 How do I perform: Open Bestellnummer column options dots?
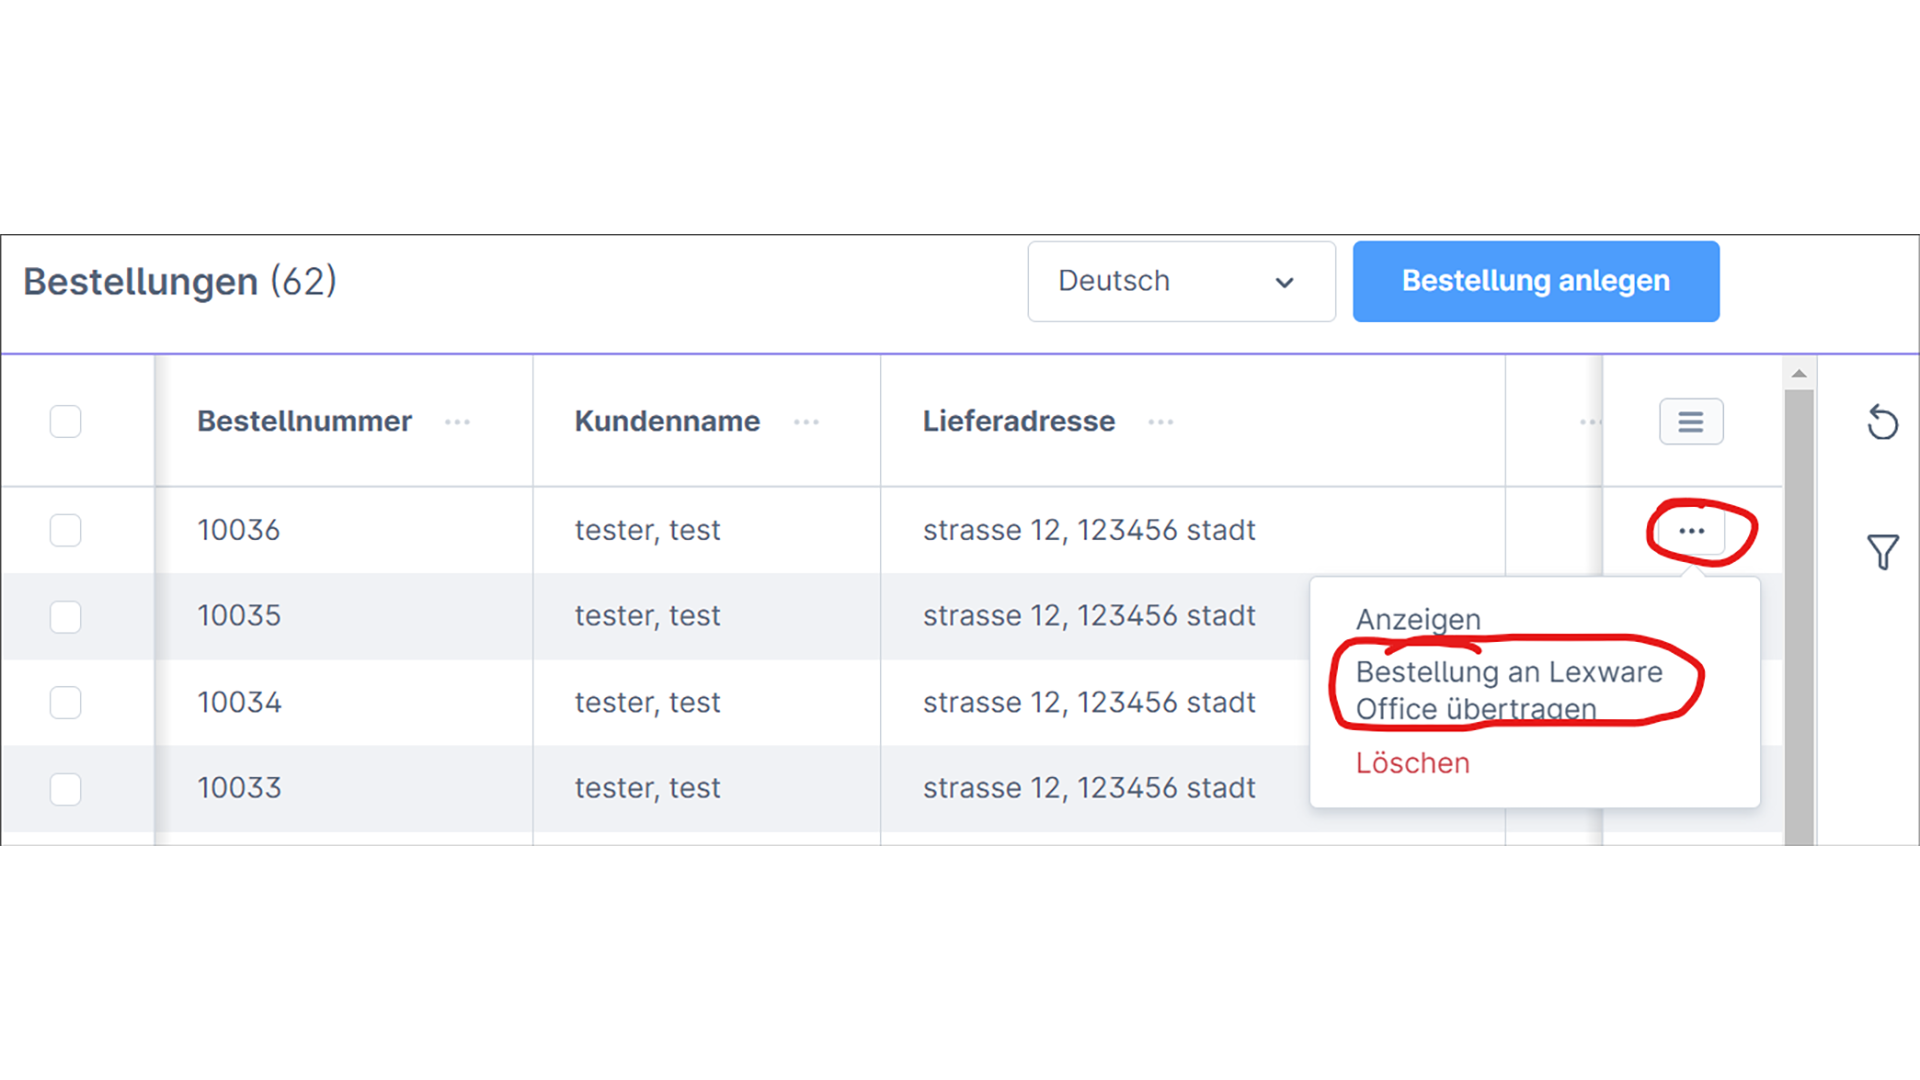457,422
